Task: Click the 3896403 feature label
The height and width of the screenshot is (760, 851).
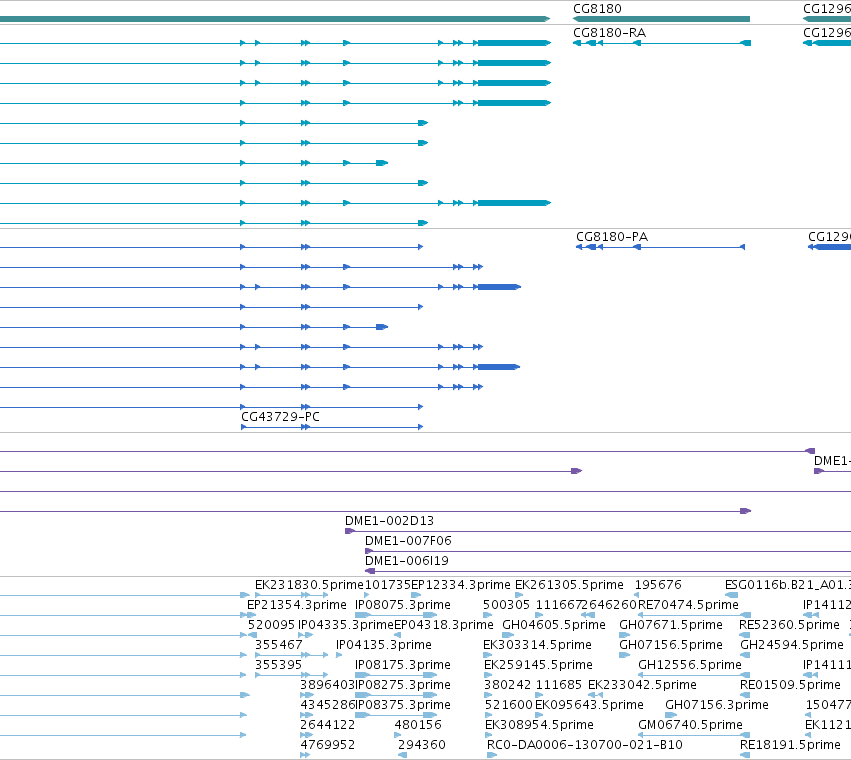Action: pyautogui.click(x=327, y=685)
